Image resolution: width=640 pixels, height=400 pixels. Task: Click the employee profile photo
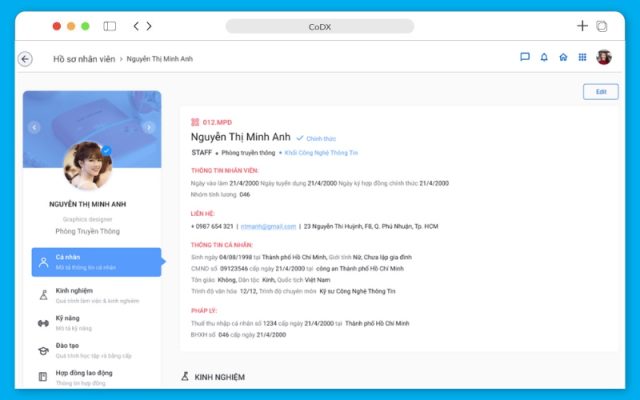coord(87,165)
